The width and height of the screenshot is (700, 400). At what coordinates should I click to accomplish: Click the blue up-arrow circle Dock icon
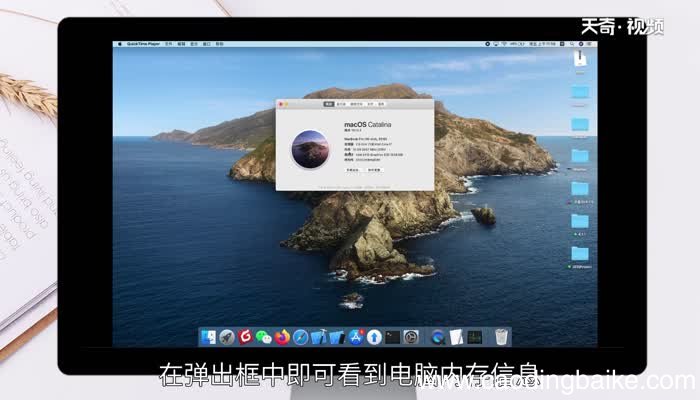click(x=374, y=338)
